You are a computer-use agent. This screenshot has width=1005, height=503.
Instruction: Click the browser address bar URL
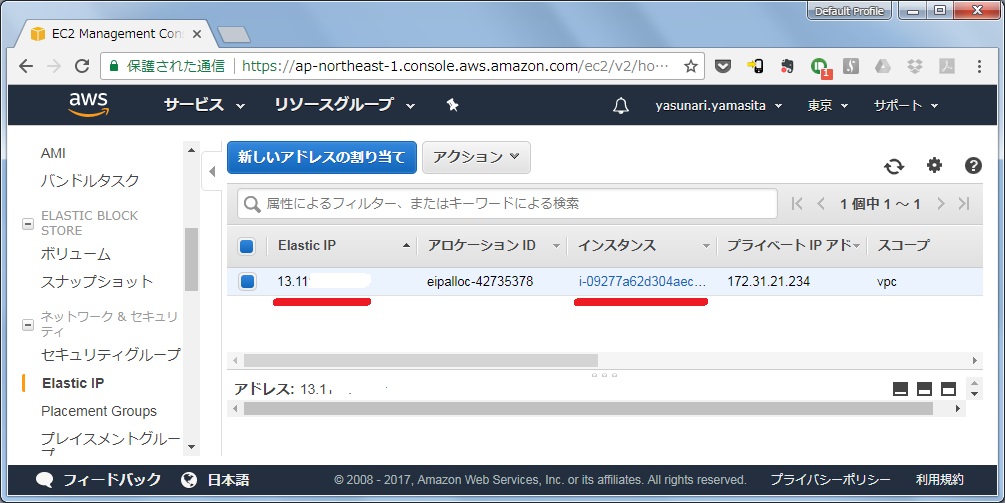[455, 66]
